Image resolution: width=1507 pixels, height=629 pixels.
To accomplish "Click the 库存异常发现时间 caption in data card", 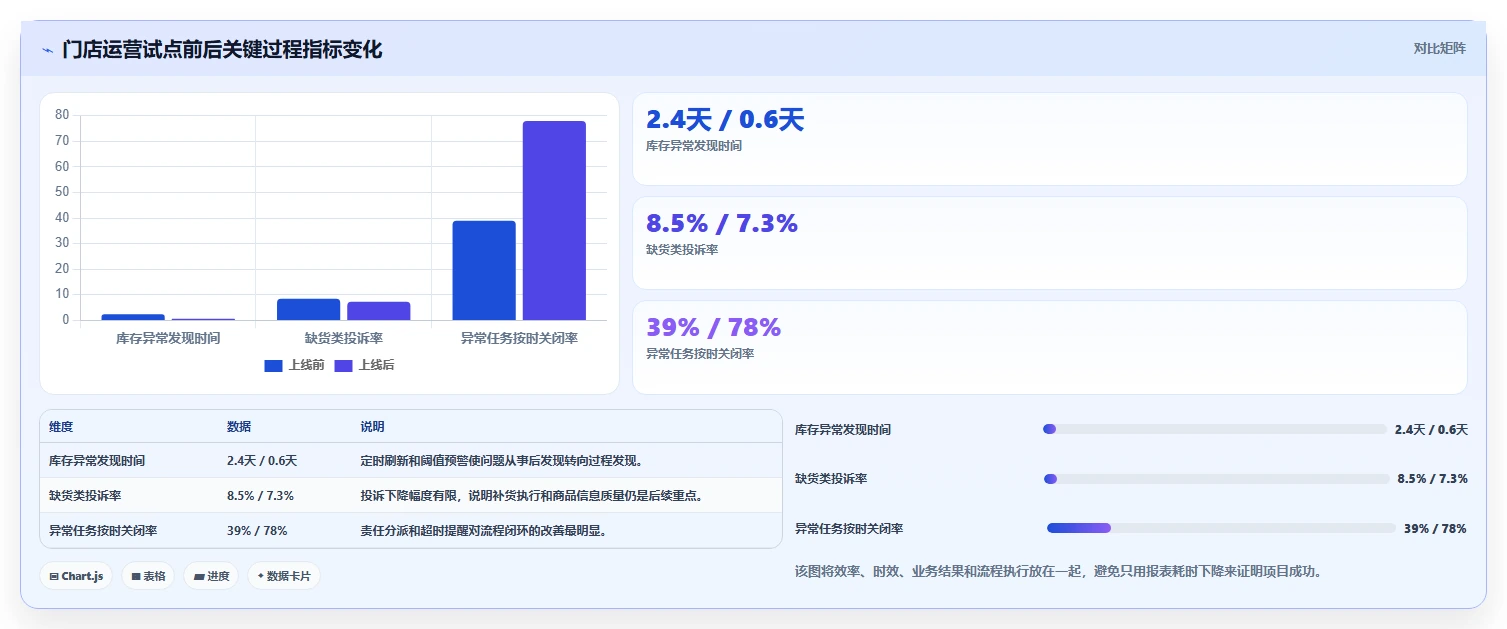I will click(694, 146).
